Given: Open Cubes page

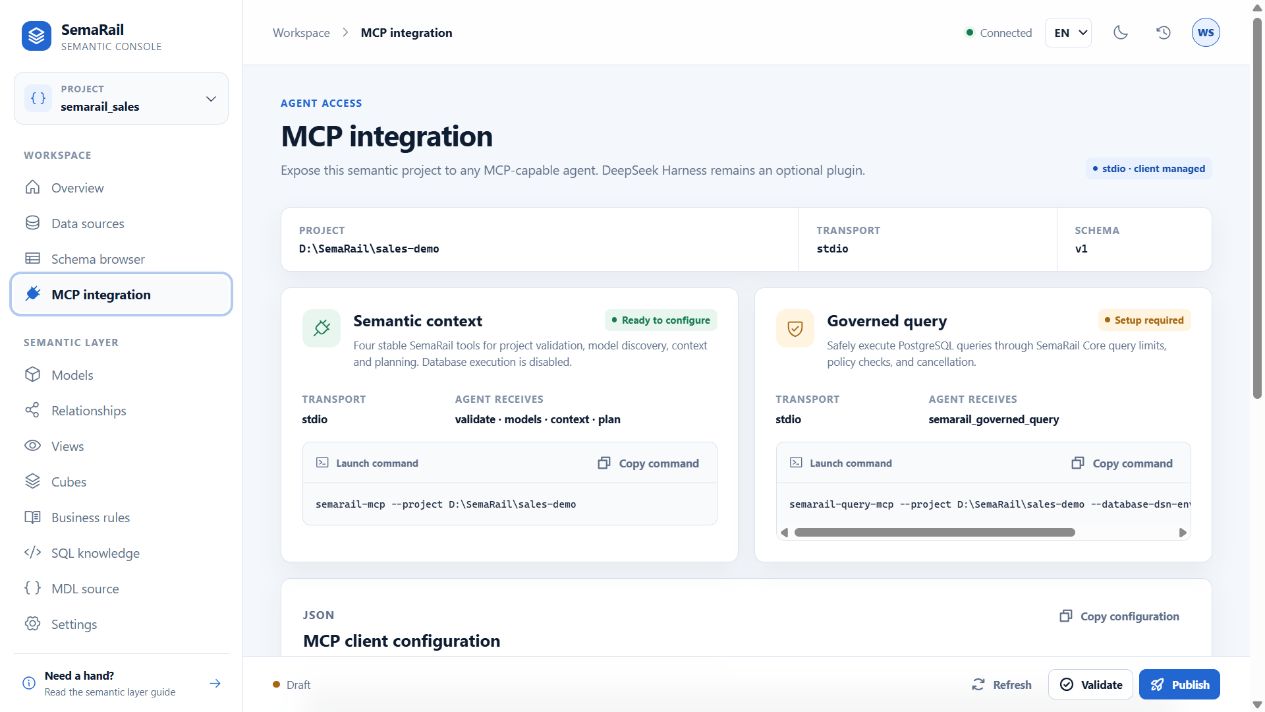Looking at the screenshot, I should point(121,482).
